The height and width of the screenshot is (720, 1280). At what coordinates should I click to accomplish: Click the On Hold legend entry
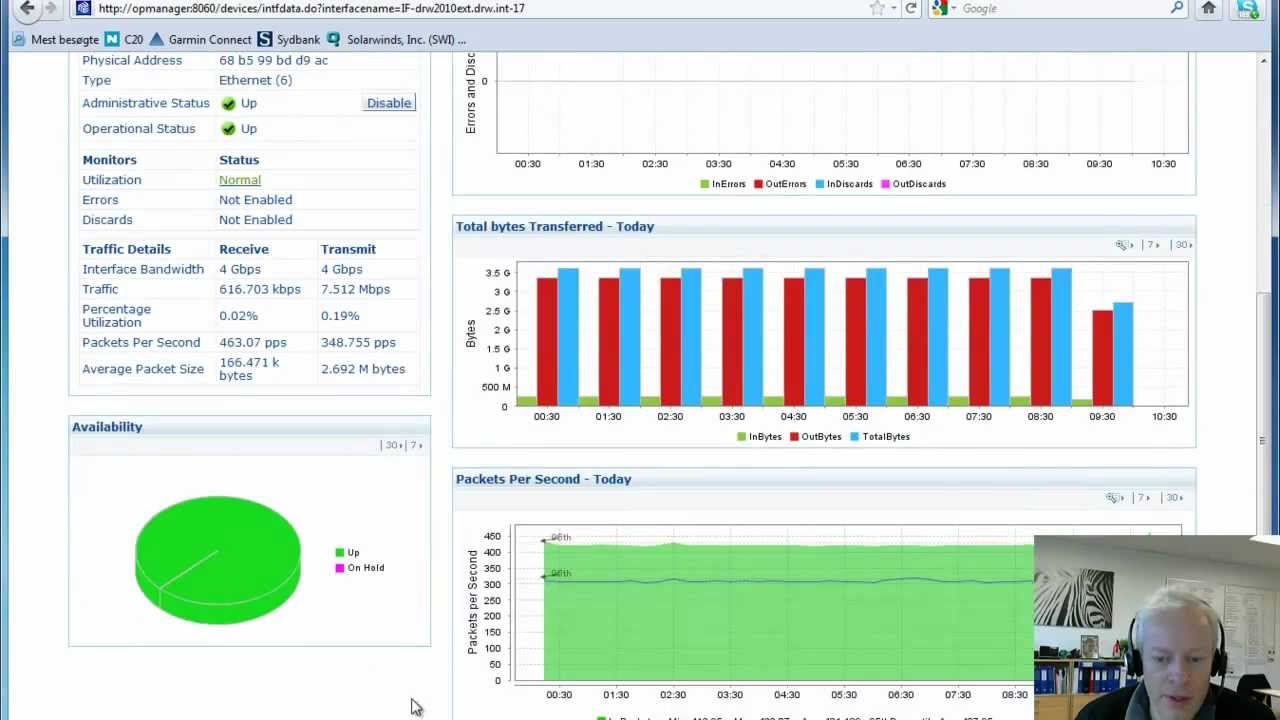(359, 568)
